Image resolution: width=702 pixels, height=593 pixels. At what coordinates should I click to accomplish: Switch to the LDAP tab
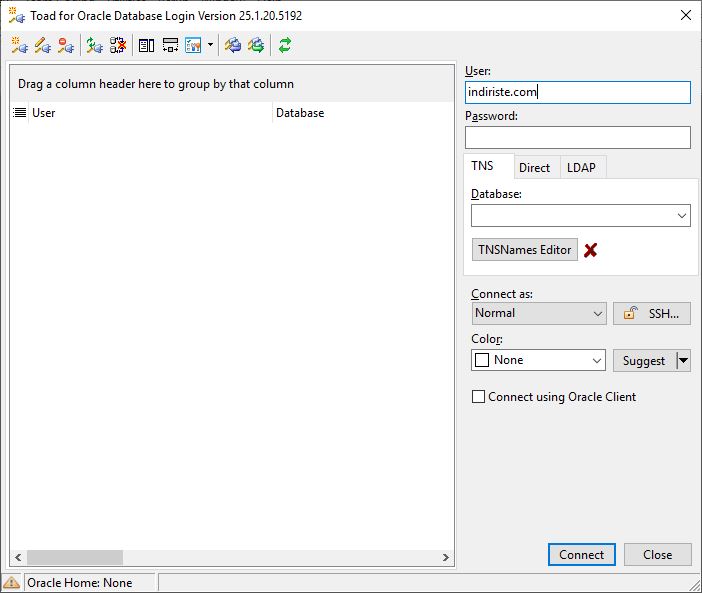pyautogui.click(x=583, y=168)
